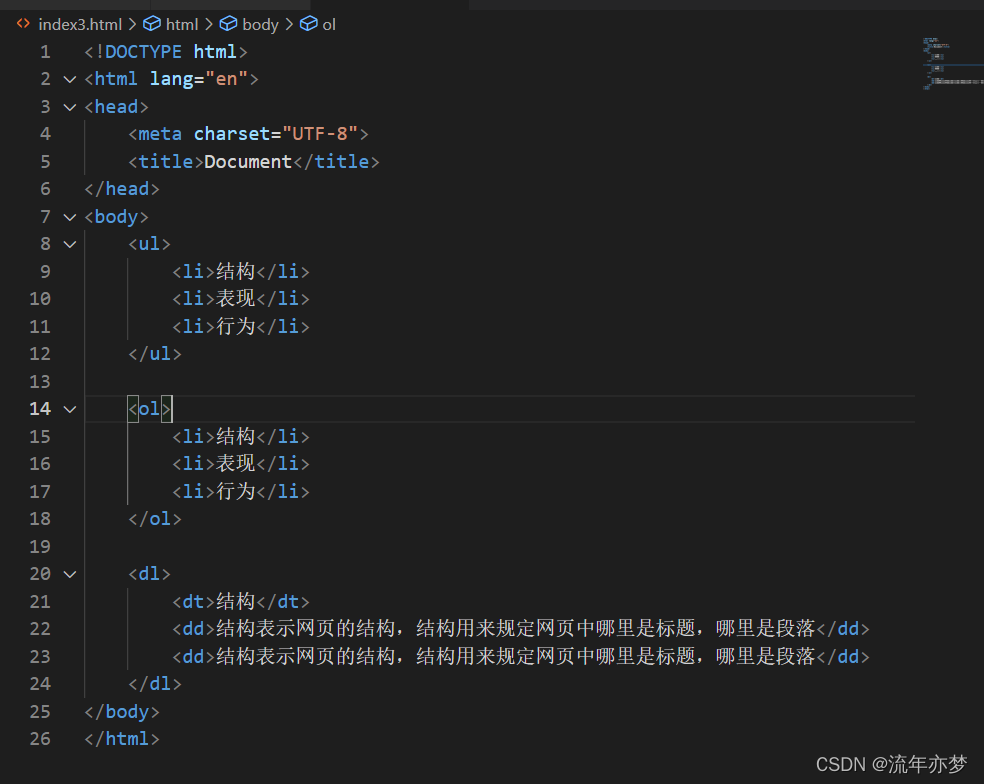Image resolution: width=984 pixels, height=784 pixels.
Task: Click the closing </ul> tag
Action: [x=155, y=354]
